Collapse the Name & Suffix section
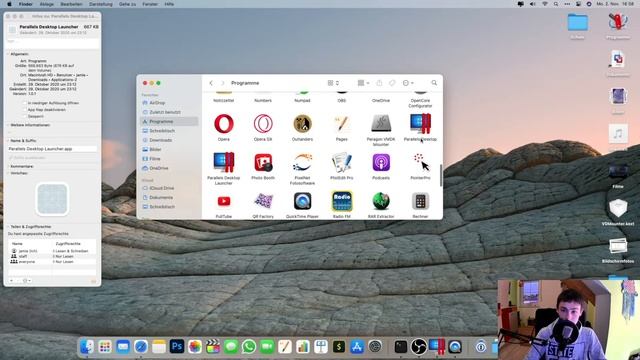 (x=8, y=140)
